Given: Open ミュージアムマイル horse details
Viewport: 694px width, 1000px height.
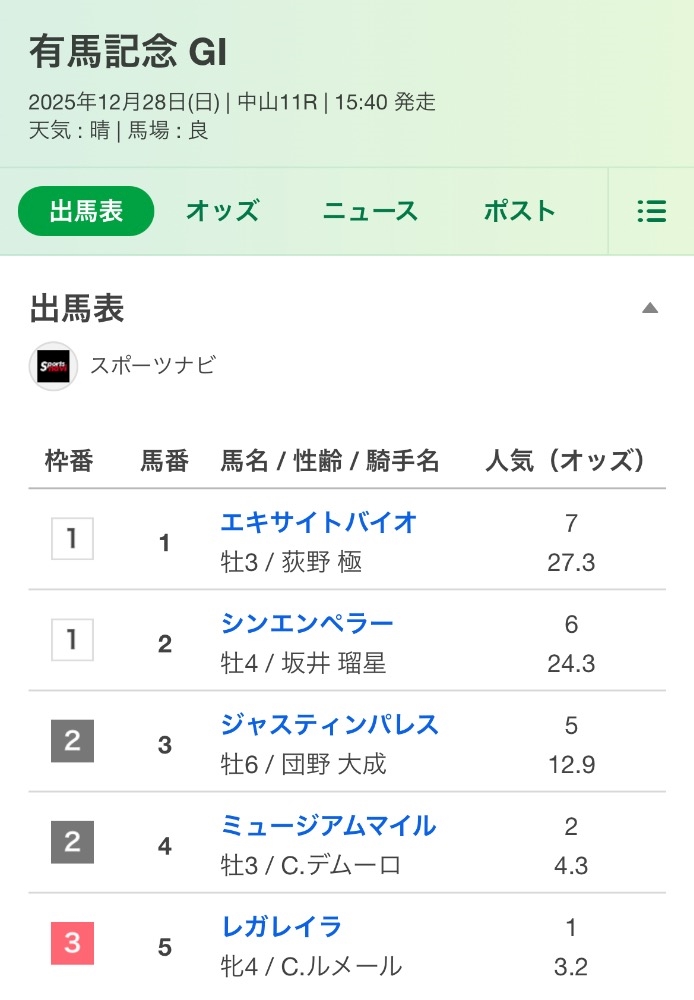Looking at the screenshot, I should pos(328,825).
